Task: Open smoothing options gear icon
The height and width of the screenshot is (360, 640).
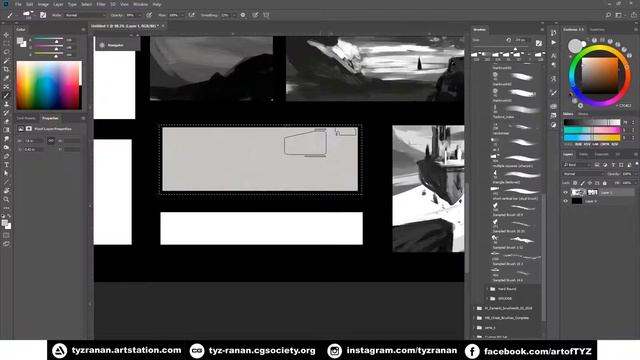Action: [243, 15]
